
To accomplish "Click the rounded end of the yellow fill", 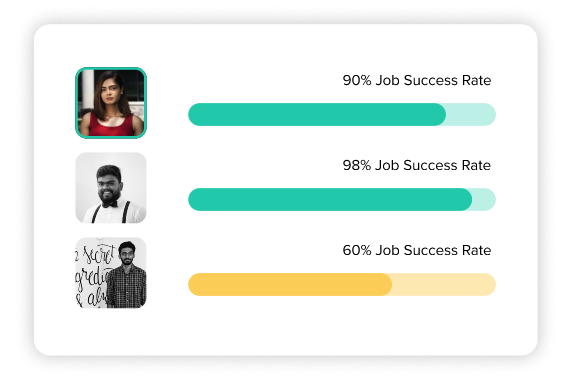I will click(385, 284).
